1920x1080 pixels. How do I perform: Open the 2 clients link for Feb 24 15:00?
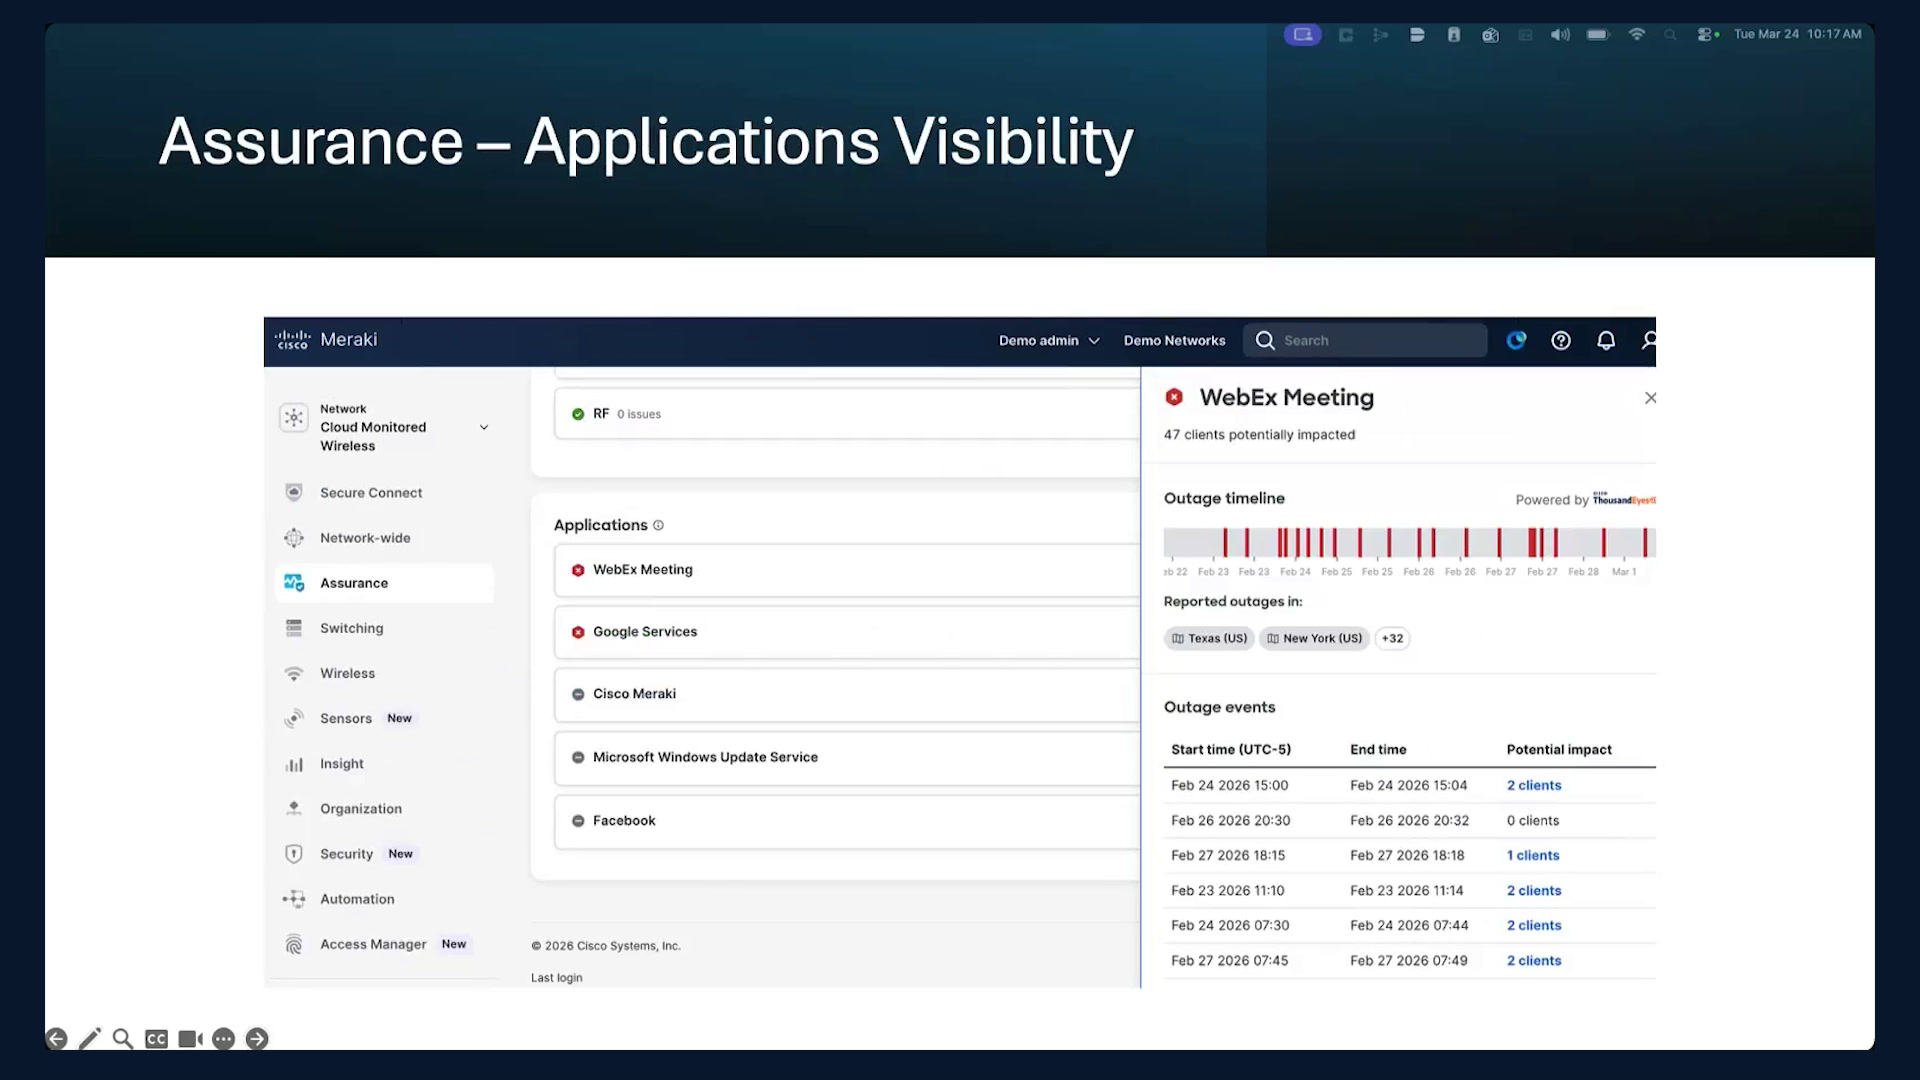[1534, 785]
